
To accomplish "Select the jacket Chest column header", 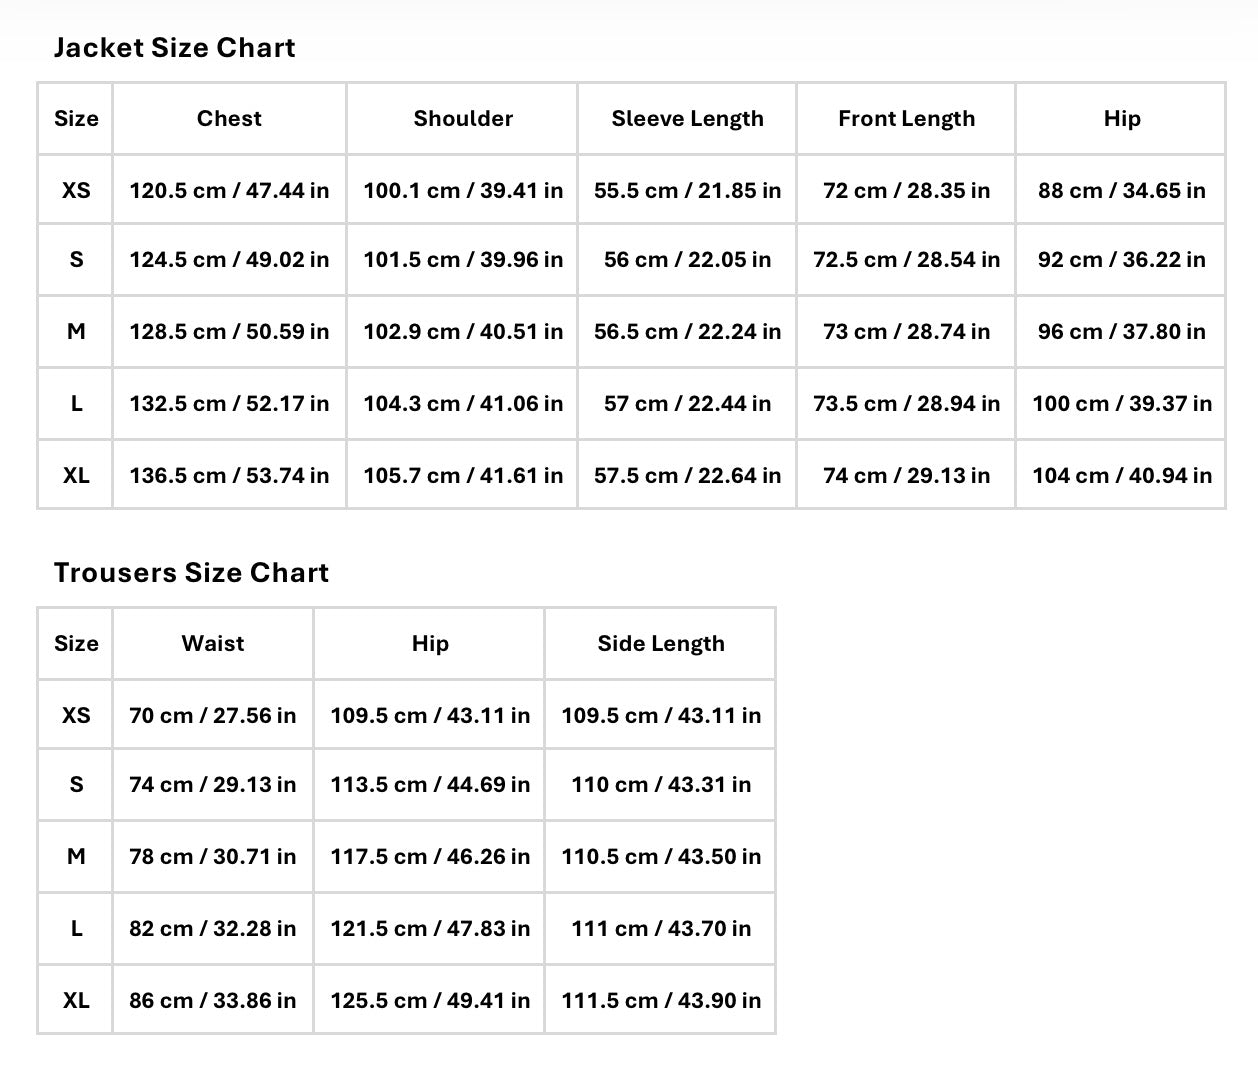I will (x=229, y=119).
